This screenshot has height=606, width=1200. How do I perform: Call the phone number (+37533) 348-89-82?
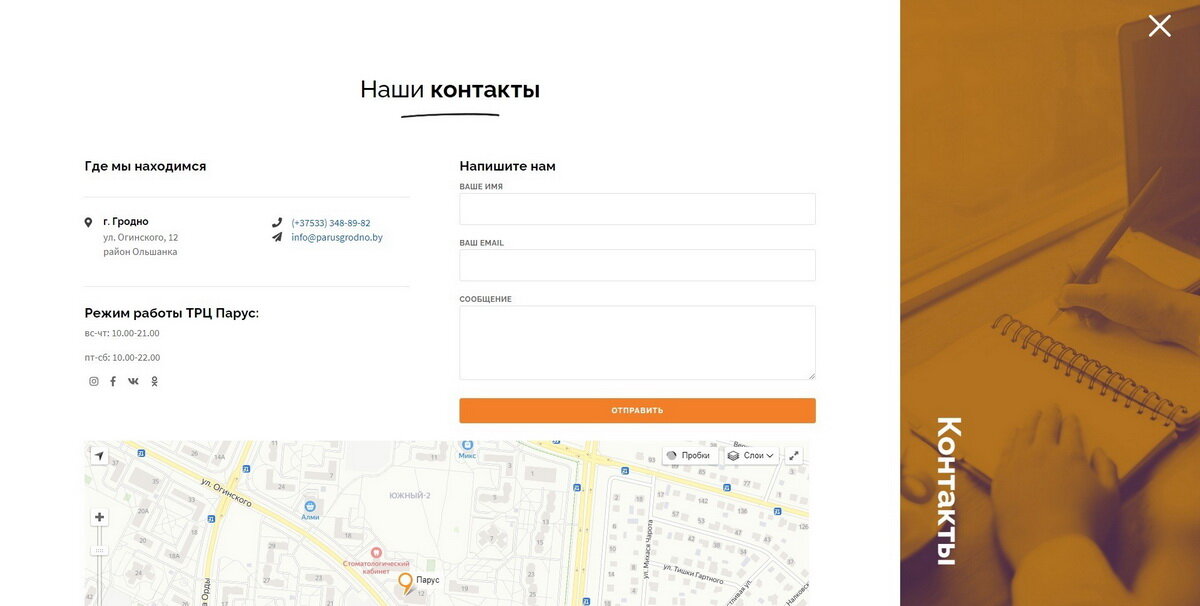tap(331, 223)
